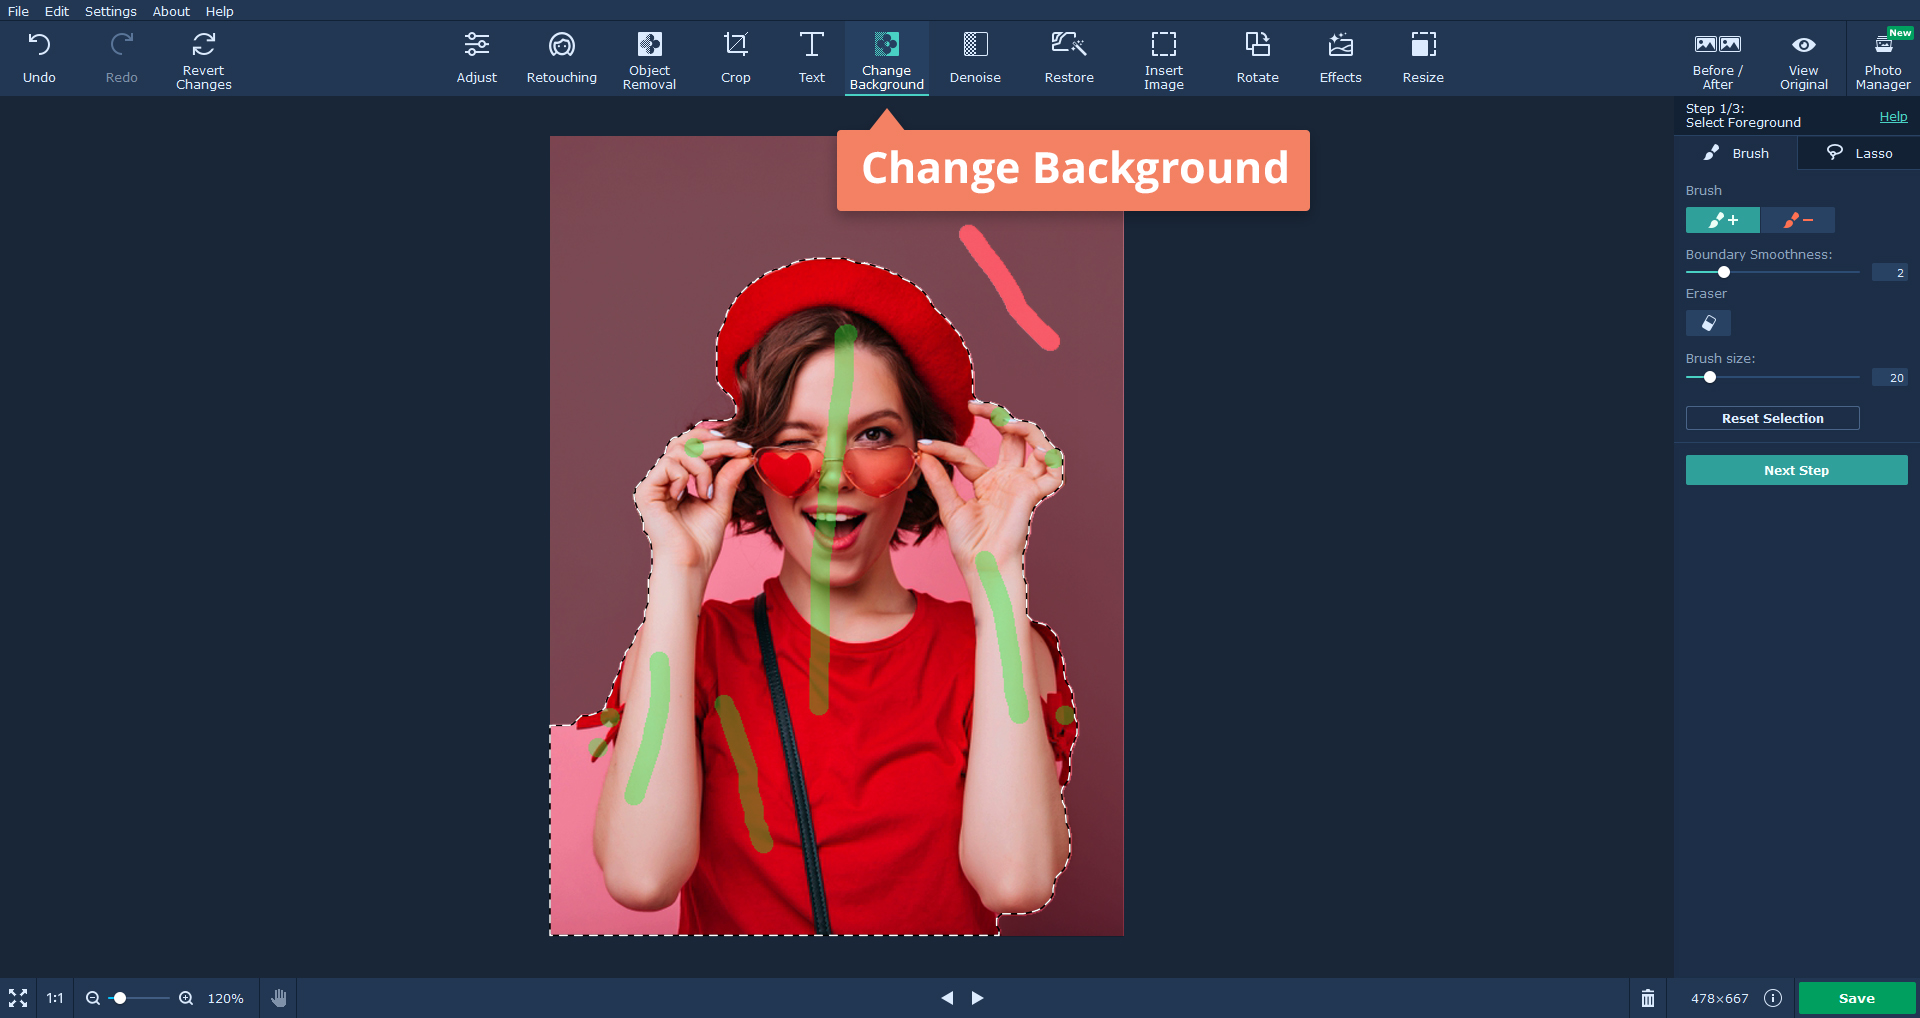Select the hand pan tool
Screen dimensions: 1920x1018
279,998
